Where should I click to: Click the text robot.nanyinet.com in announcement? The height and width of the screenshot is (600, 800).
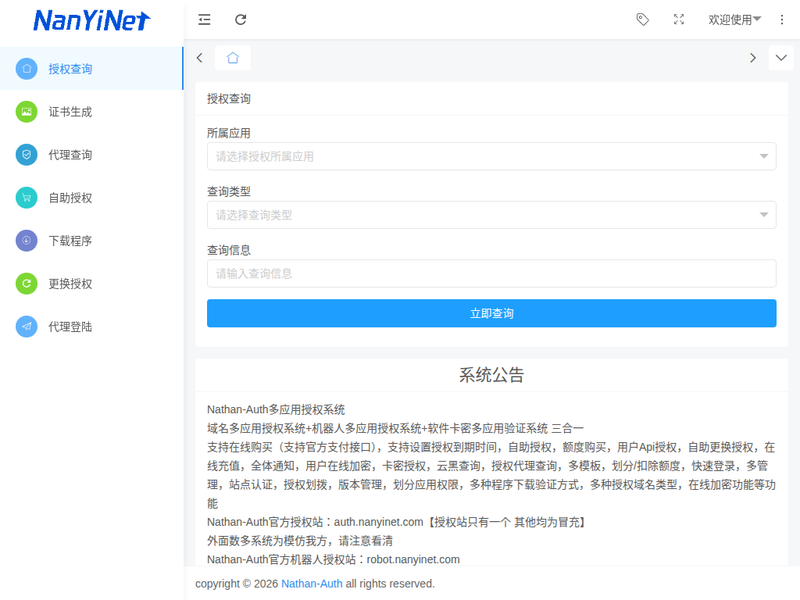pos(413,560)
